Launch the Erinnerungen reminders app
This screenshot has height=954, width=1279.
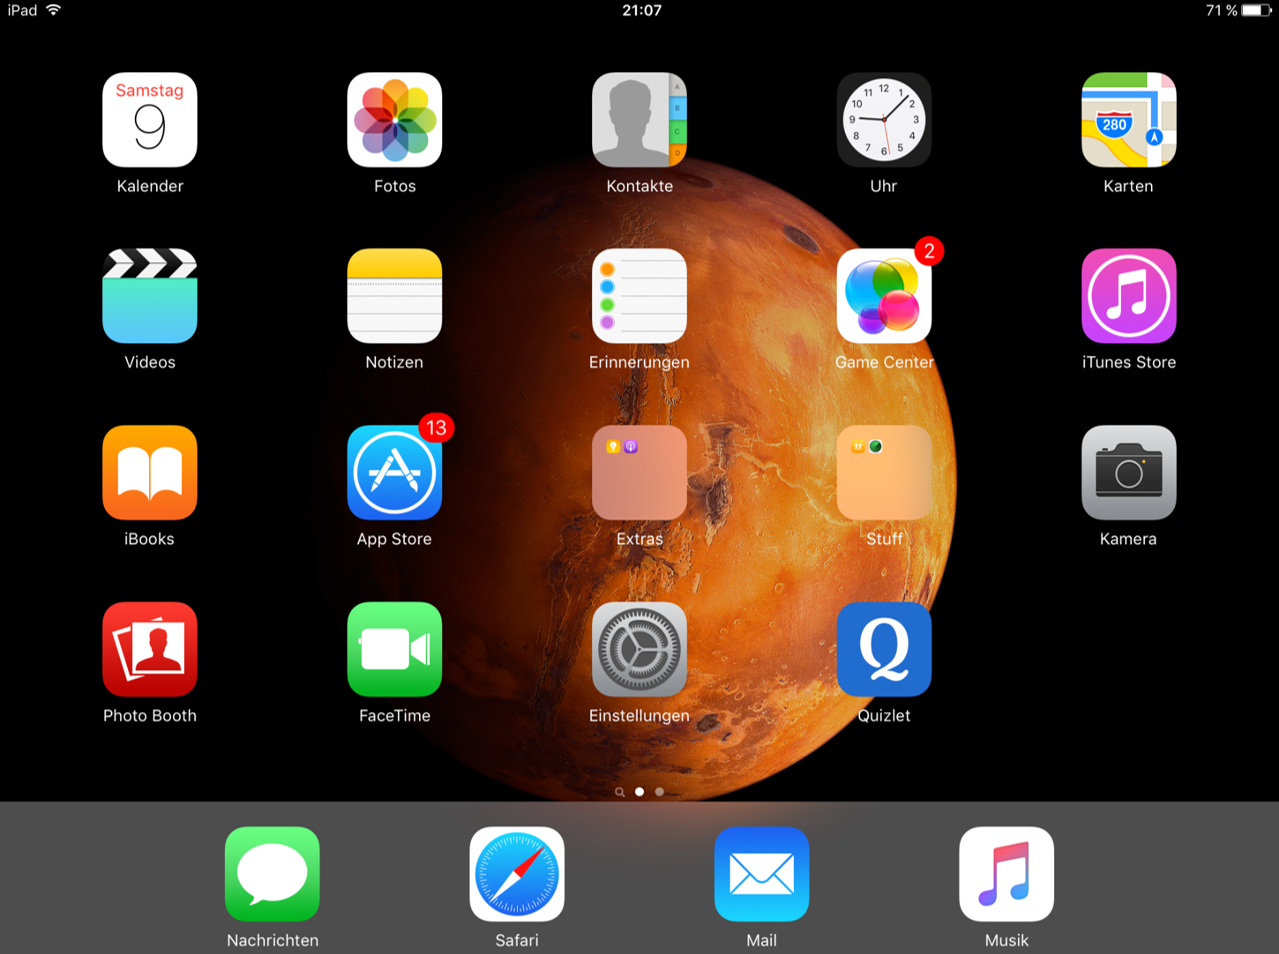click(639, 296)
